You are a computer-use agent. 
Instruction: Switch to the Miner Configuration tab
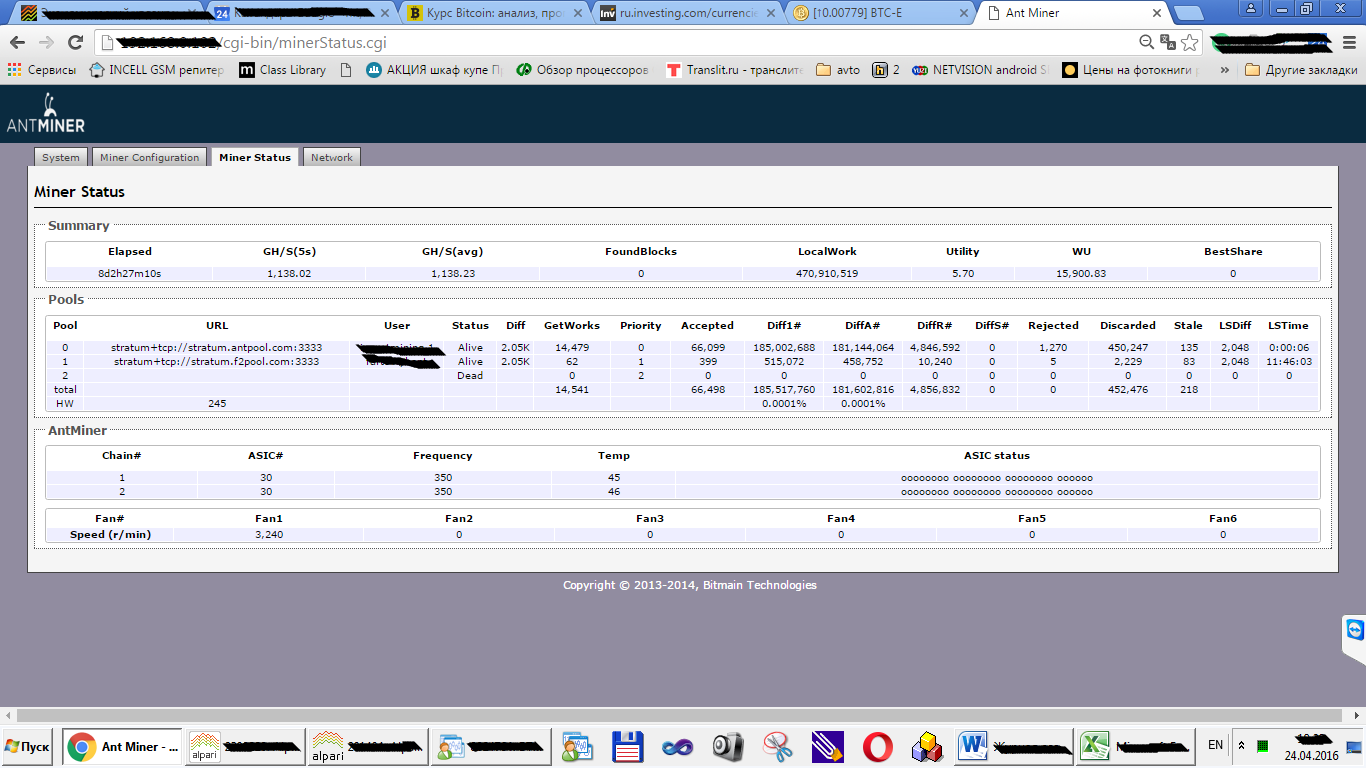(150, 158)
